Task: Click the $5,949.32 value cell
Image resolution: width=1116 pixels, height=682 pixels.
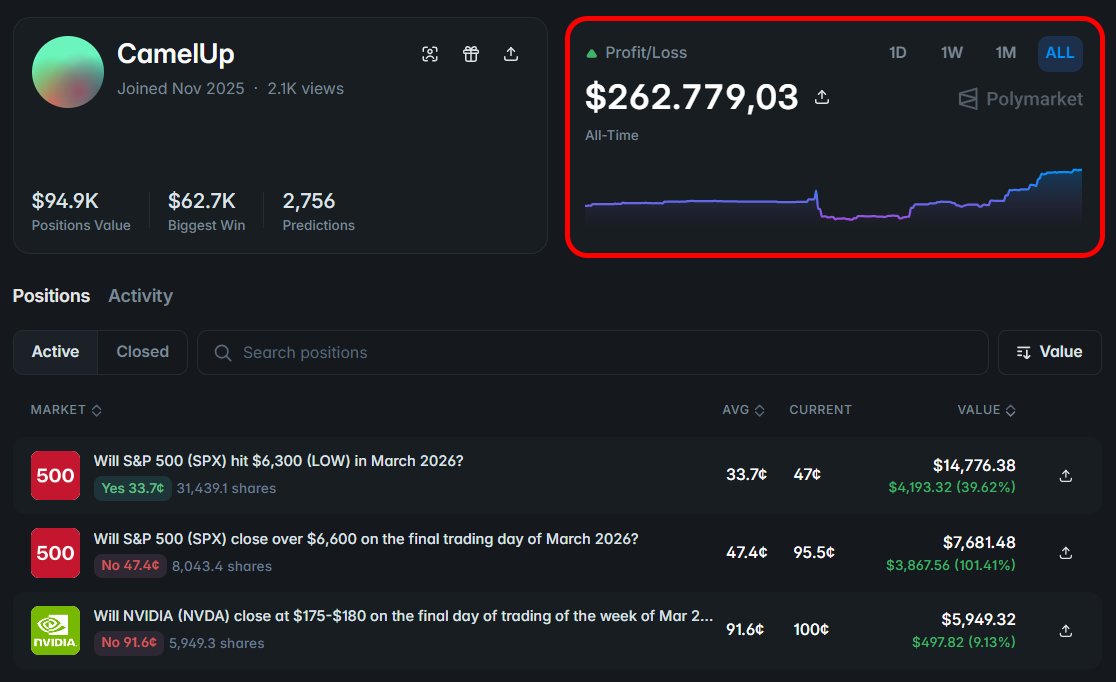Action: tap(978, 619)
